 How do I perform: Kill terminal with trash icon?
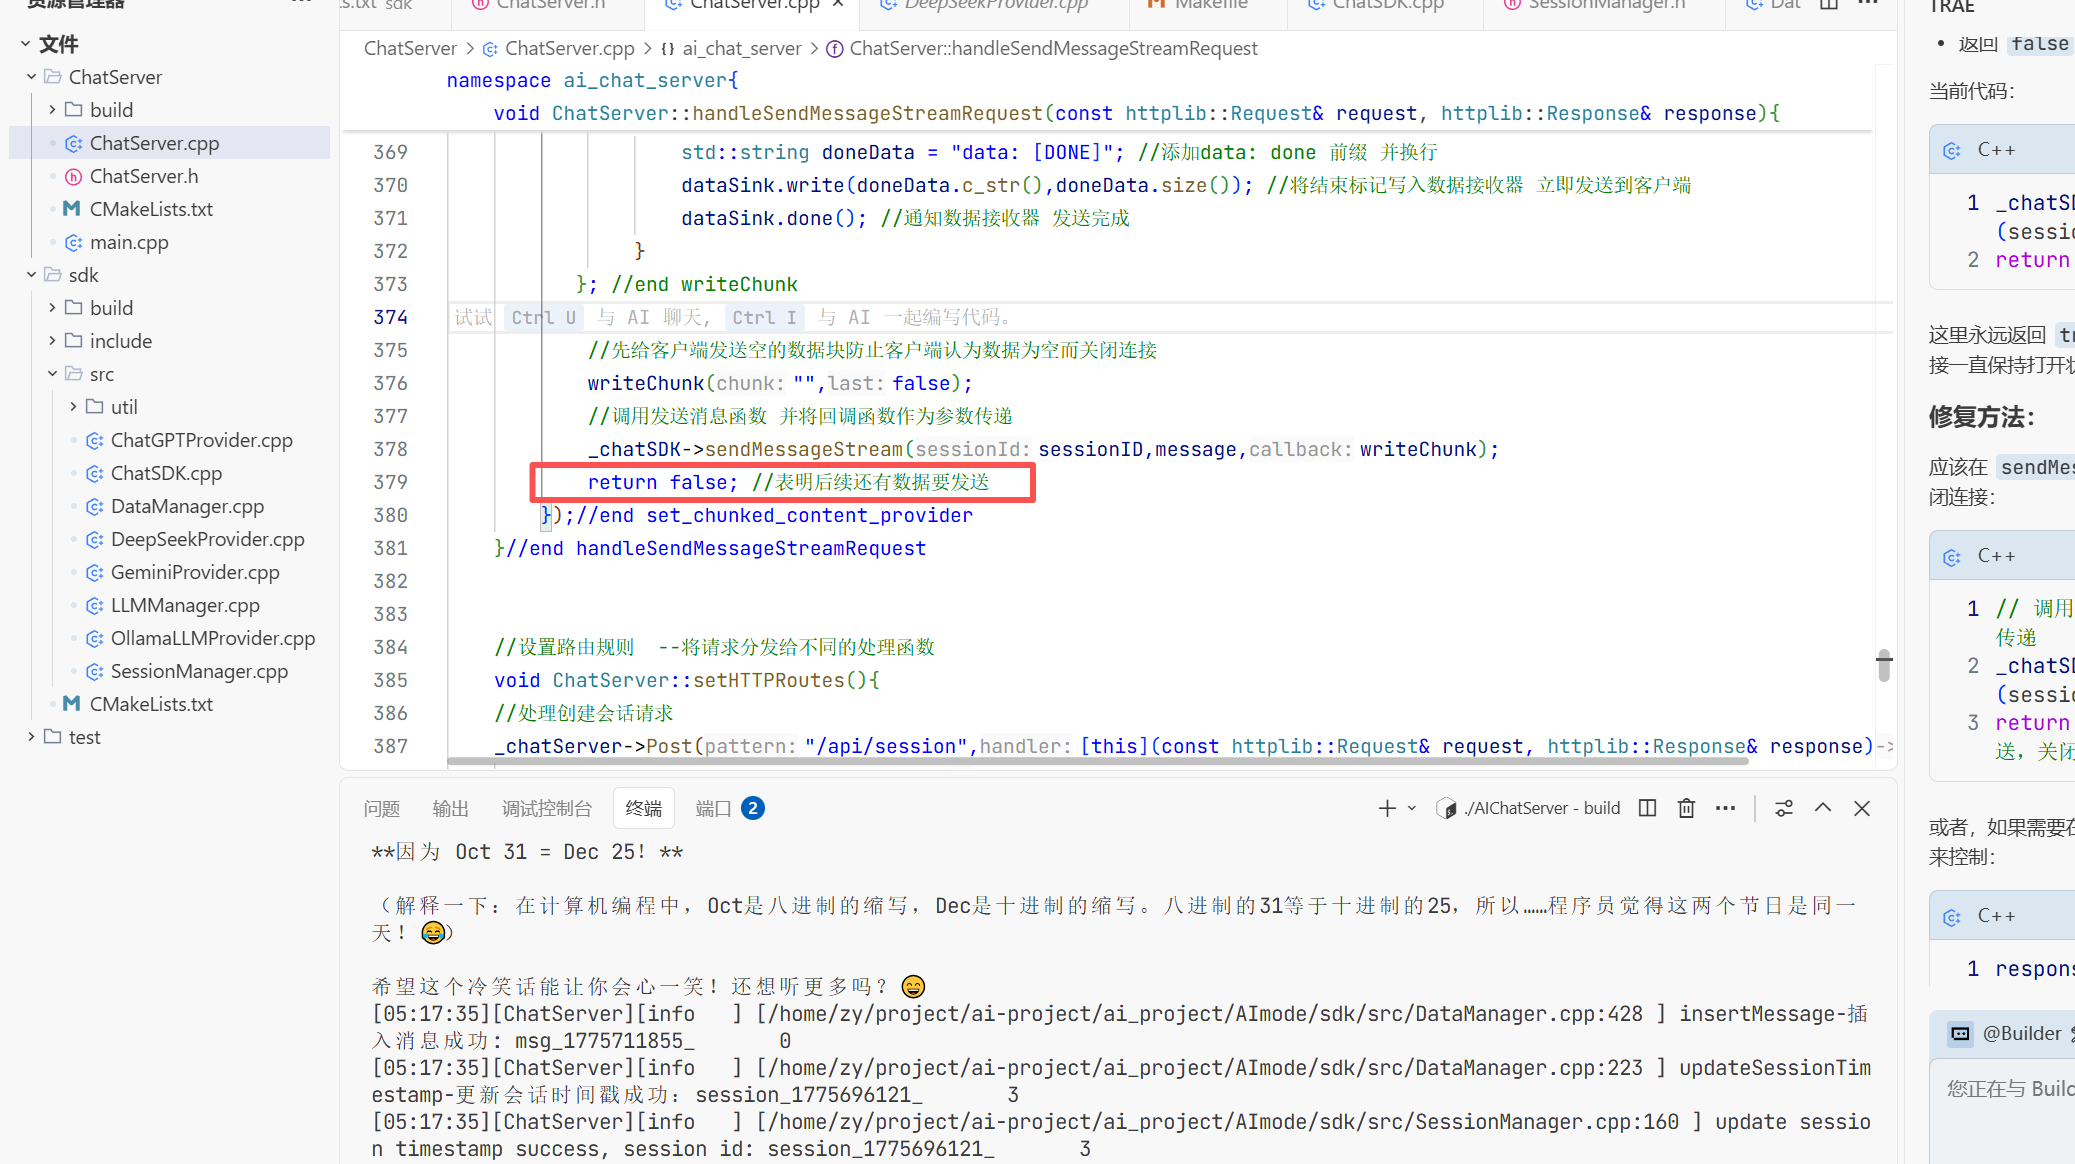coord(1686,808)
